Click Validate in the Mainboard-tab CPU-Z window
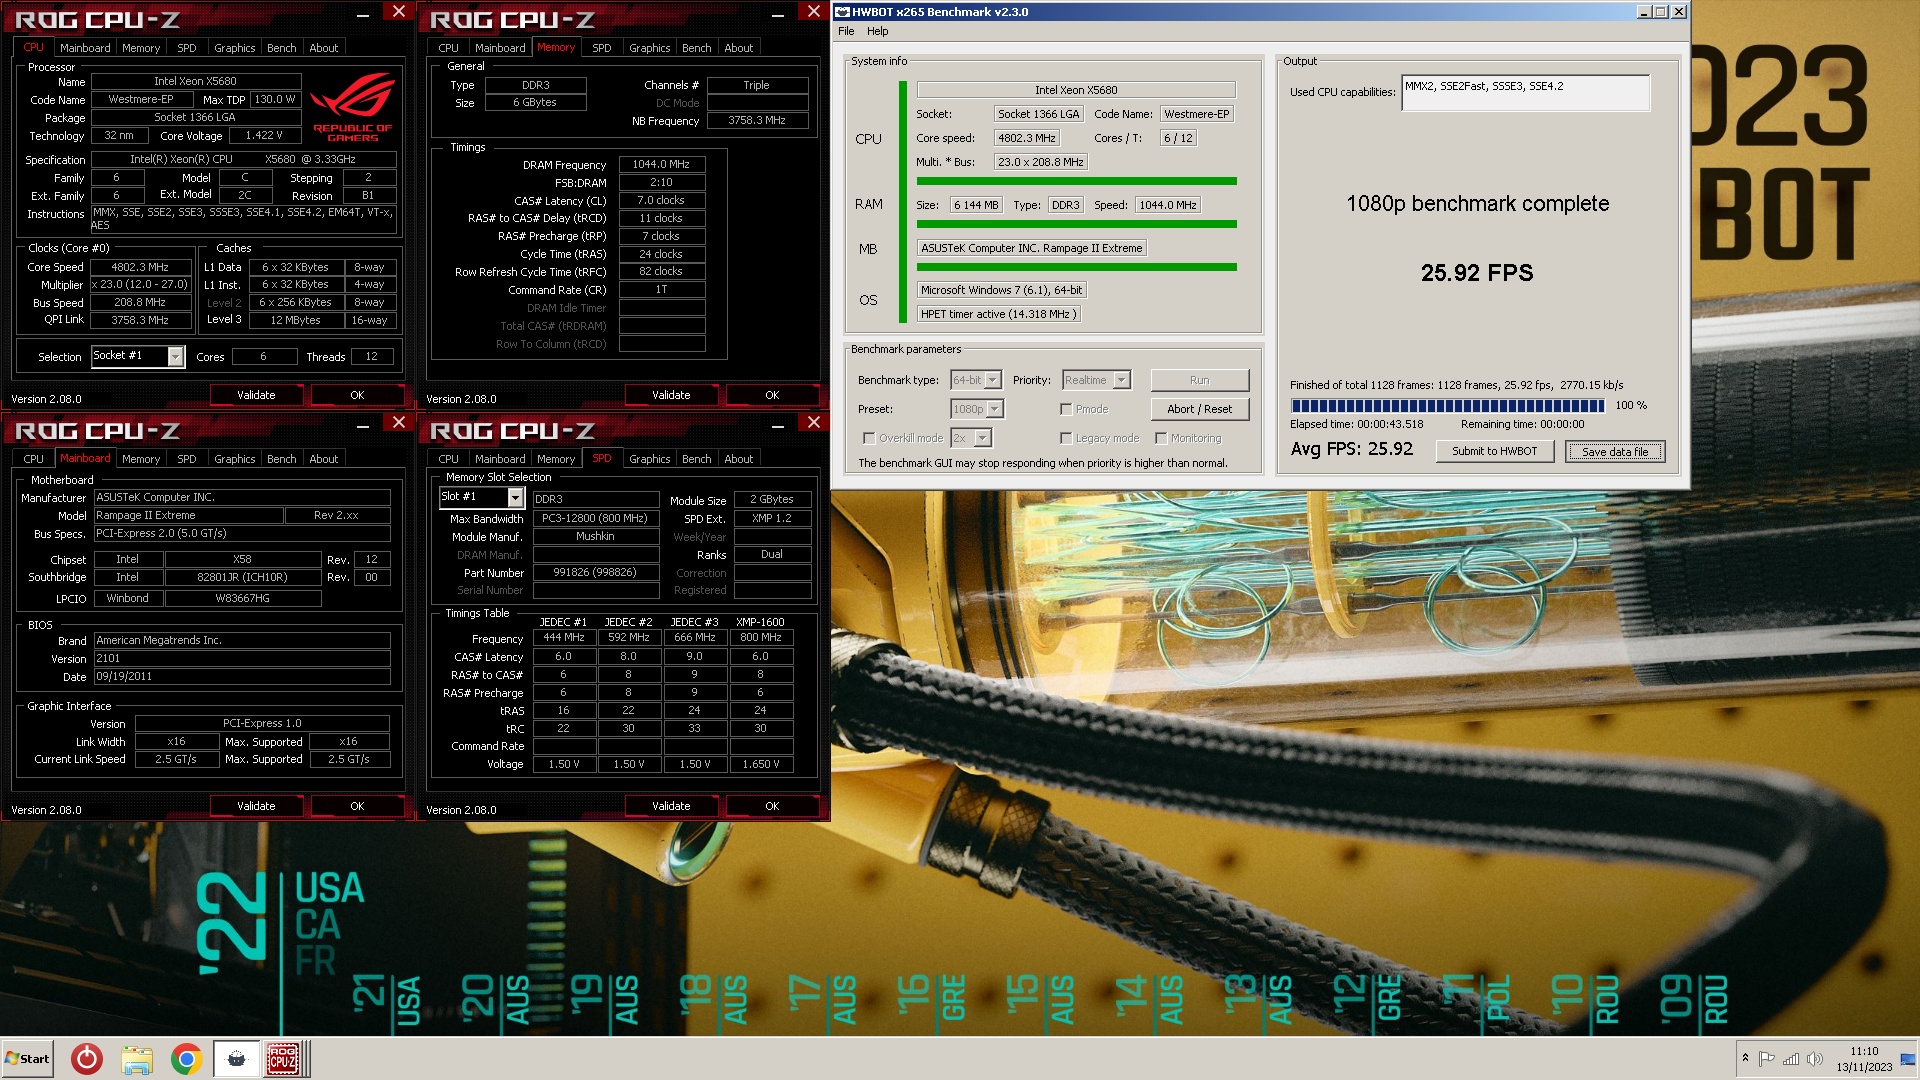 pos(256,806)
